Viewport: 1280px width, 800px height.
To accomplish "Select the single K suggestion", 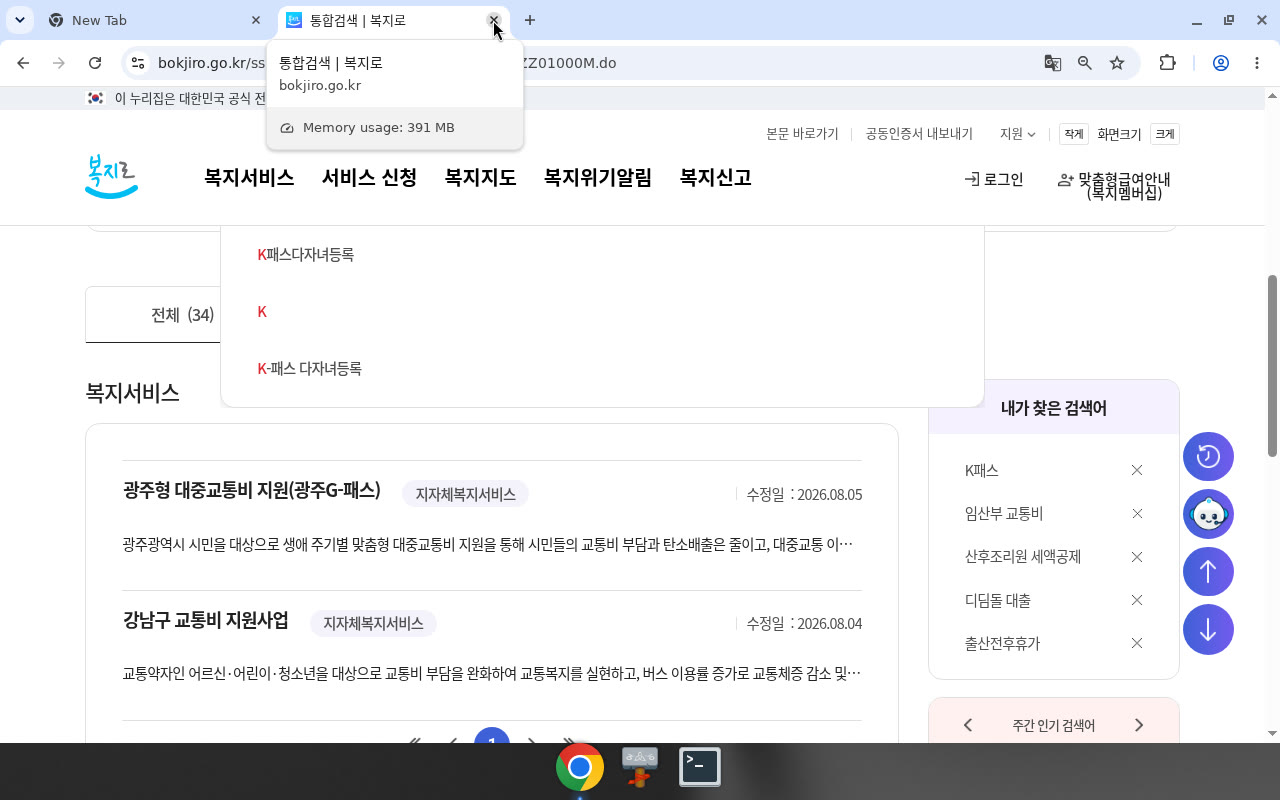I will click(x=262, y=312).
